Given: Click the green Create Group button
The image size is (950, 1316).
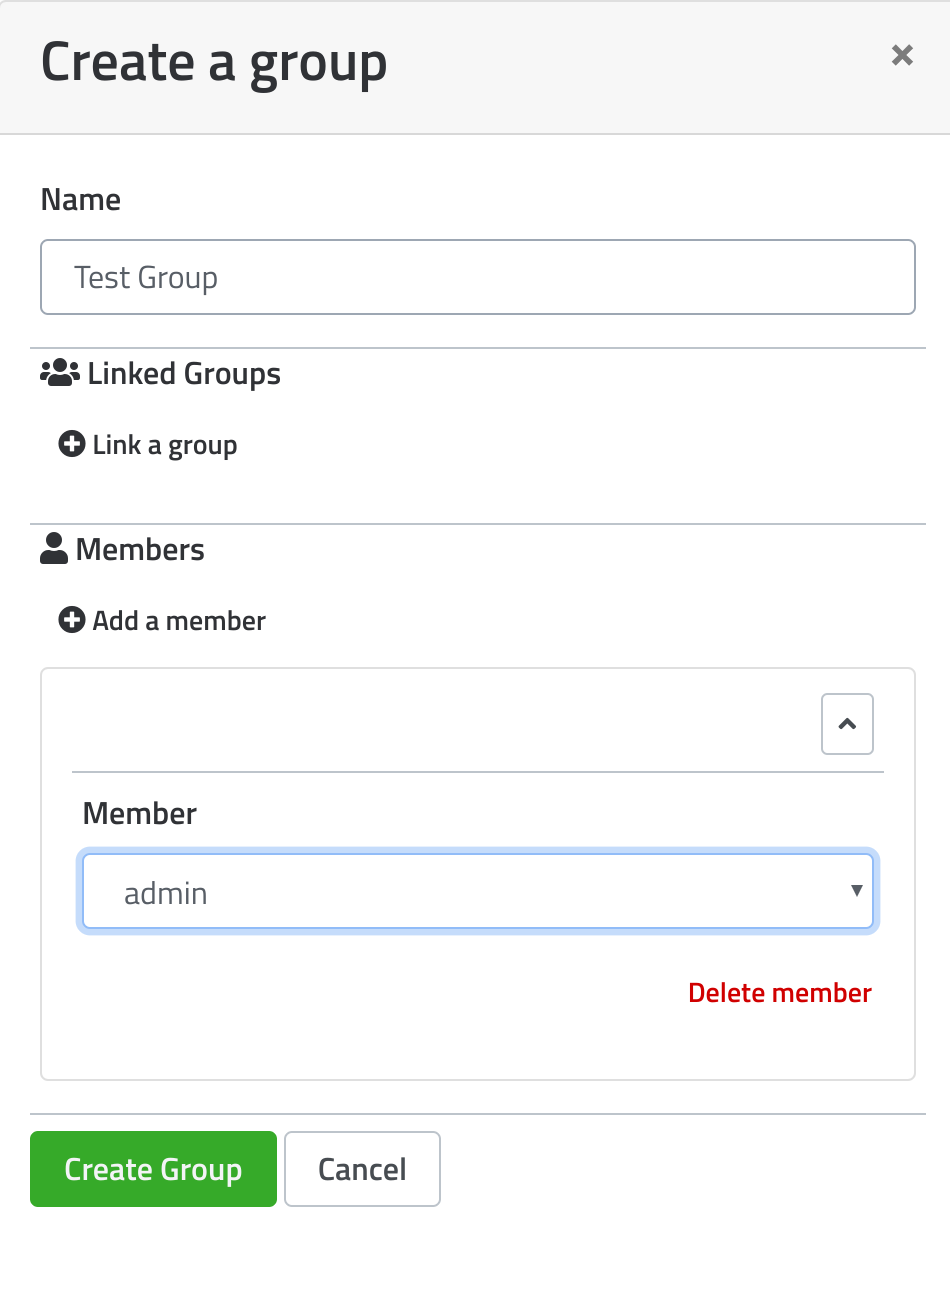Looking at the screenshot, I should (x=153, y=1169).
